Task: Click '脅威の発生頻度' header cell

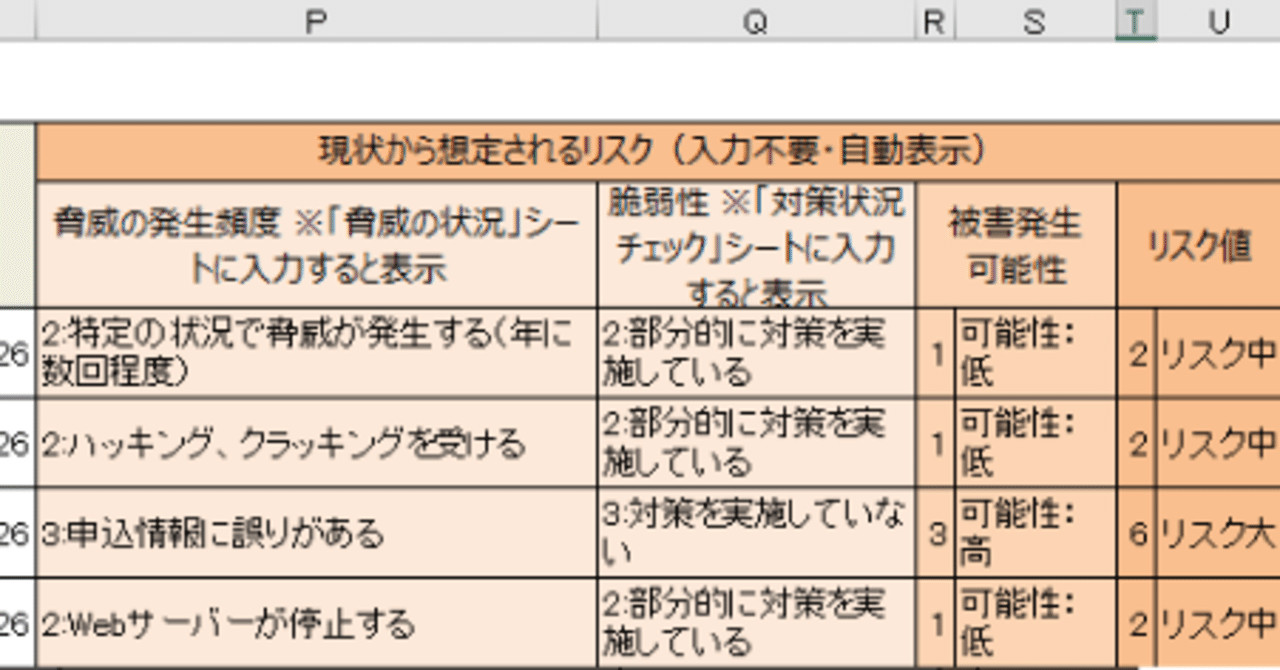Action: pos(317,244)
